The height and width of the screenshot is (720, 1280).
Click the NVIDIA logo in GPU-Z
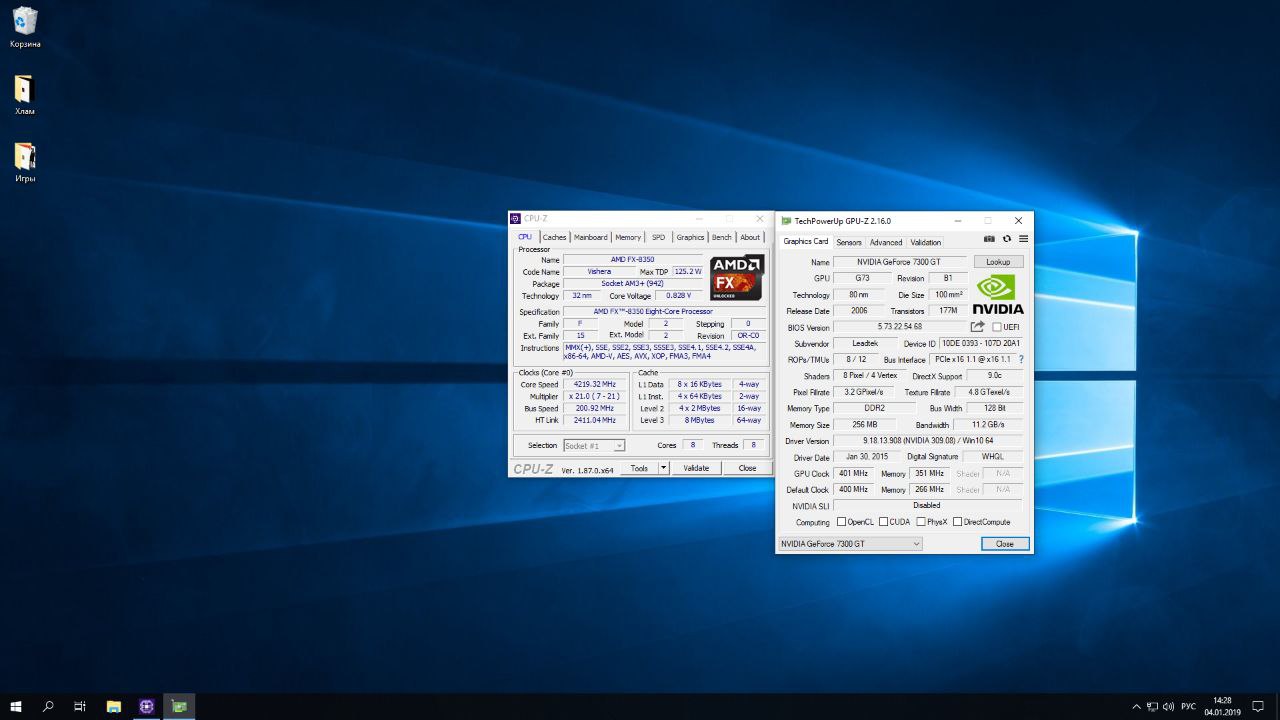(x=998, y=294)
